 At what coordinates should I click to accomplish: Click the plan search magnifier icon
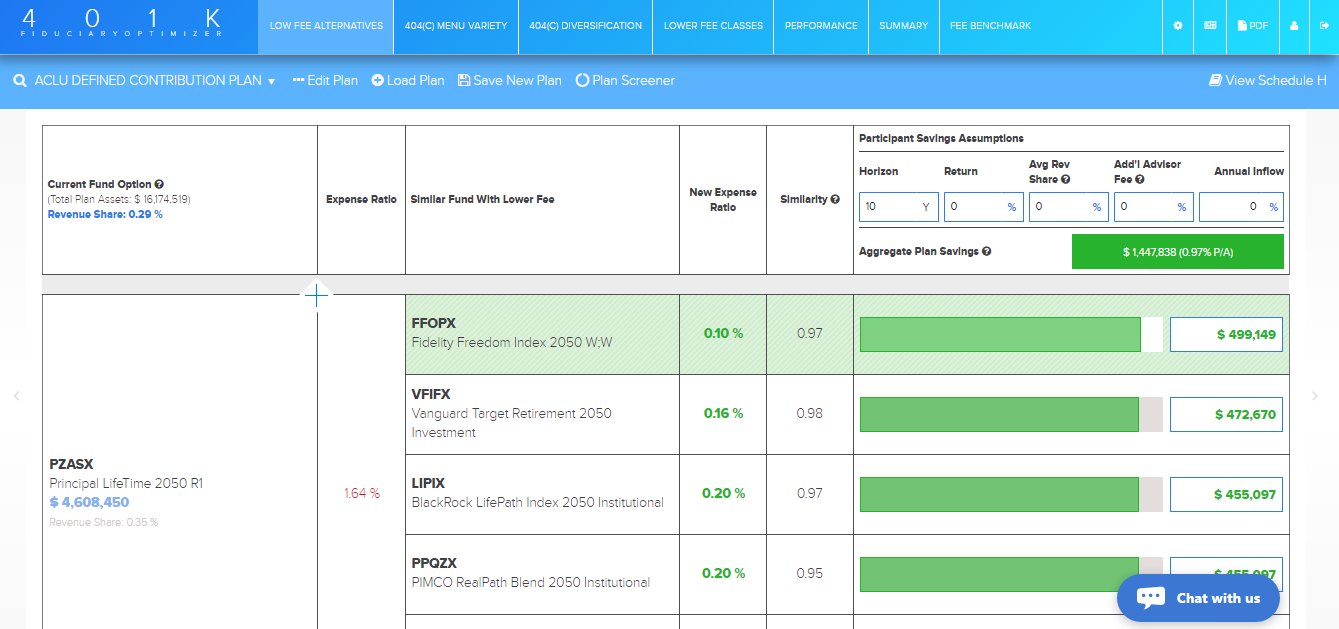(x=20, y=81)
